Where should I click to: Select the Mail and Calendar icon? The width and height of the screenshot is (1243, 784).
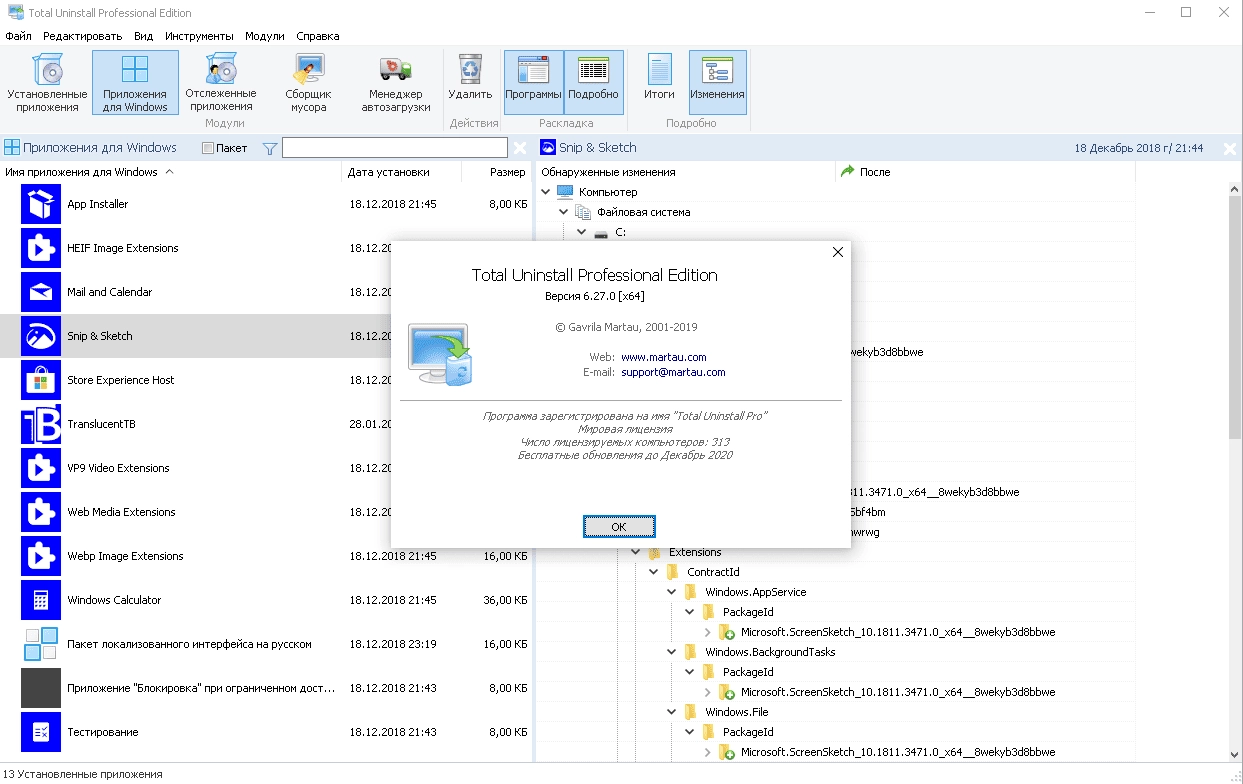(41, 292)
